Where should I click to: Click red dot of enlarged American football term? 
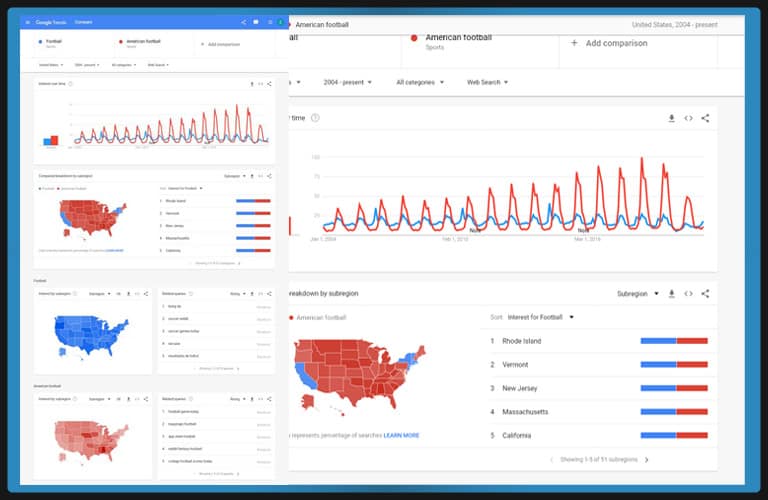414,38
